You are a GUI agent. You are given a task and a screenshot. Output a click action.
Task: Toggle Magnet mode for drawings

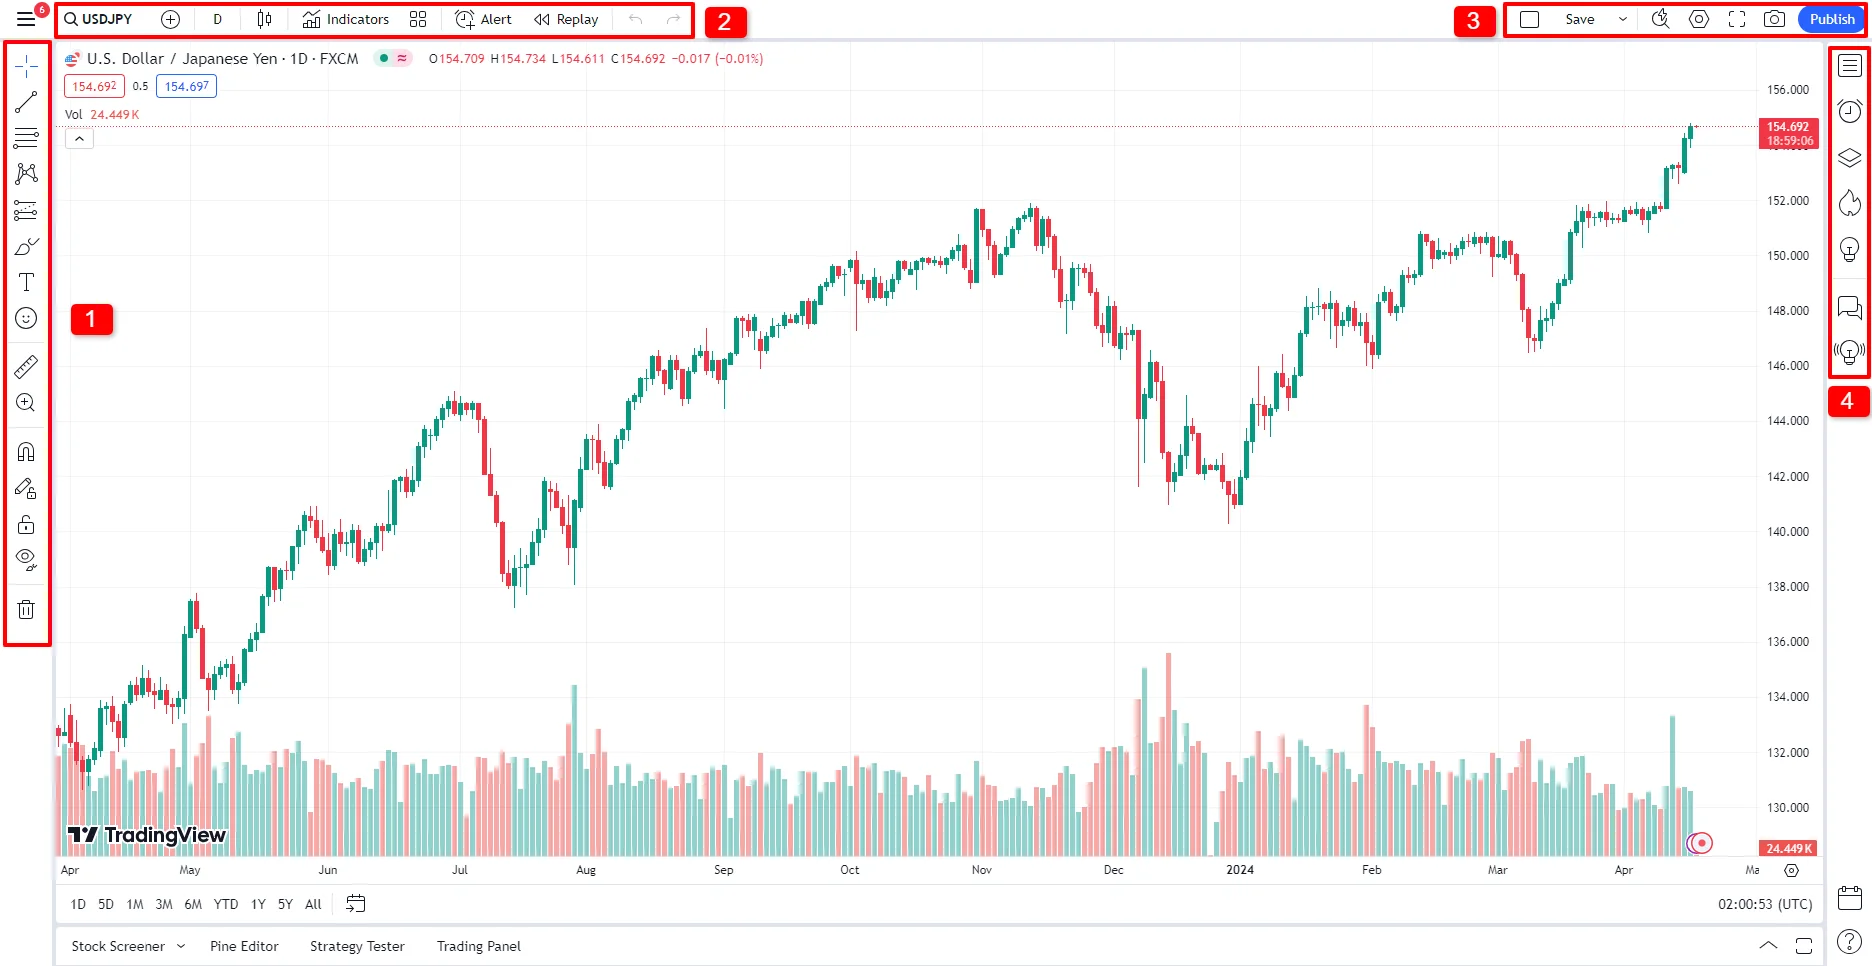click(26, 452)
